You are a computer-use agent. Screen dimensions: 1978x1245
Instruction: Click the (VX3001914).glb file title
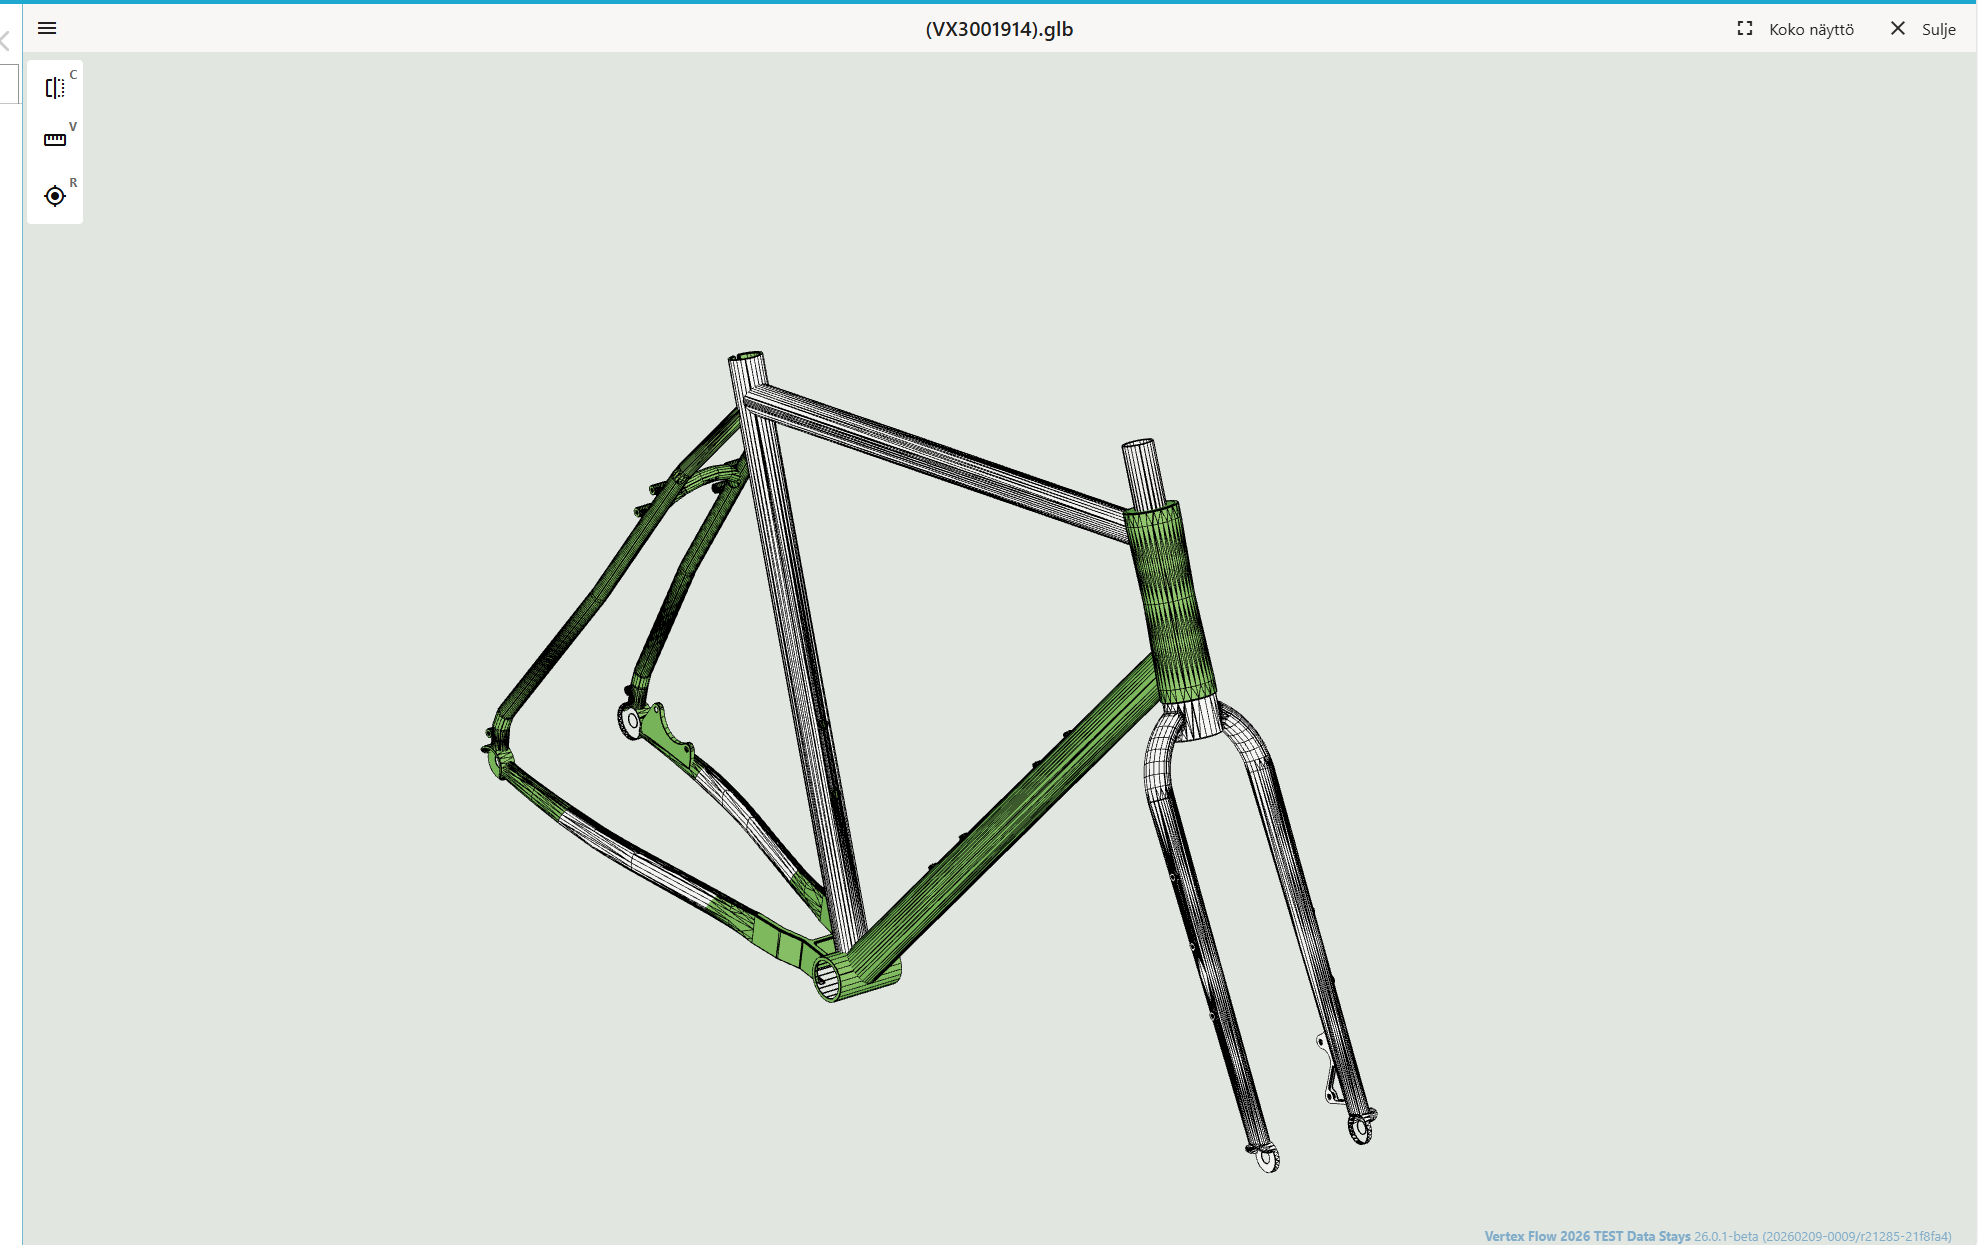click(999, 29)
